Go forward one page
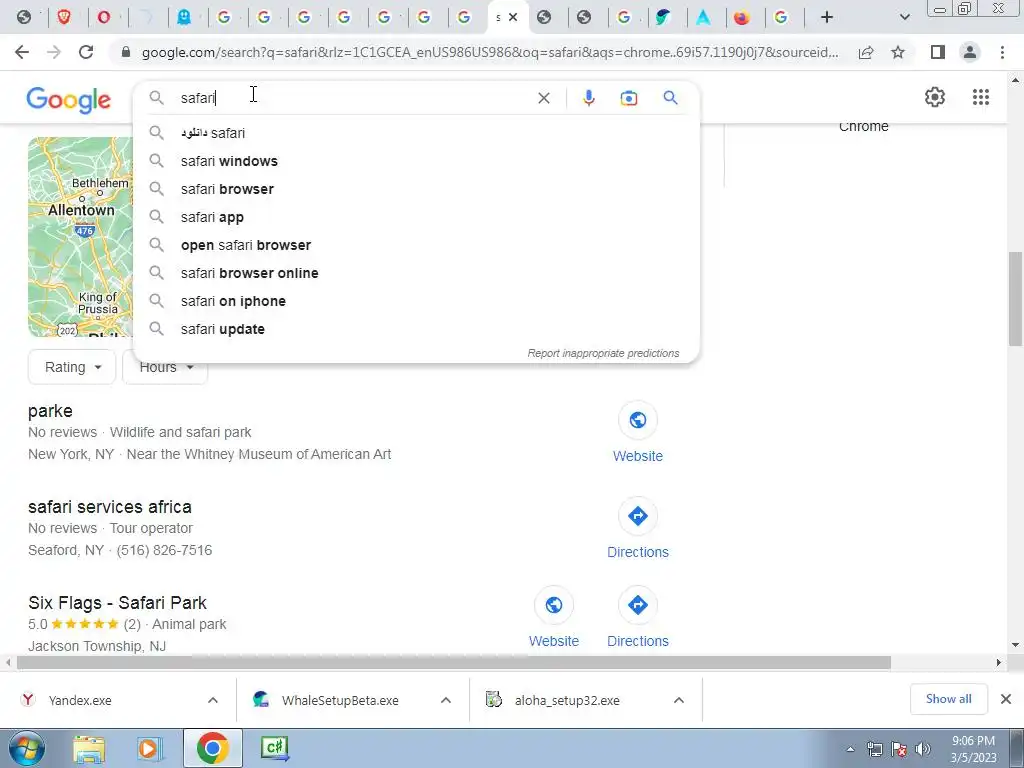The image size is (1024, 768). point(54,52)
